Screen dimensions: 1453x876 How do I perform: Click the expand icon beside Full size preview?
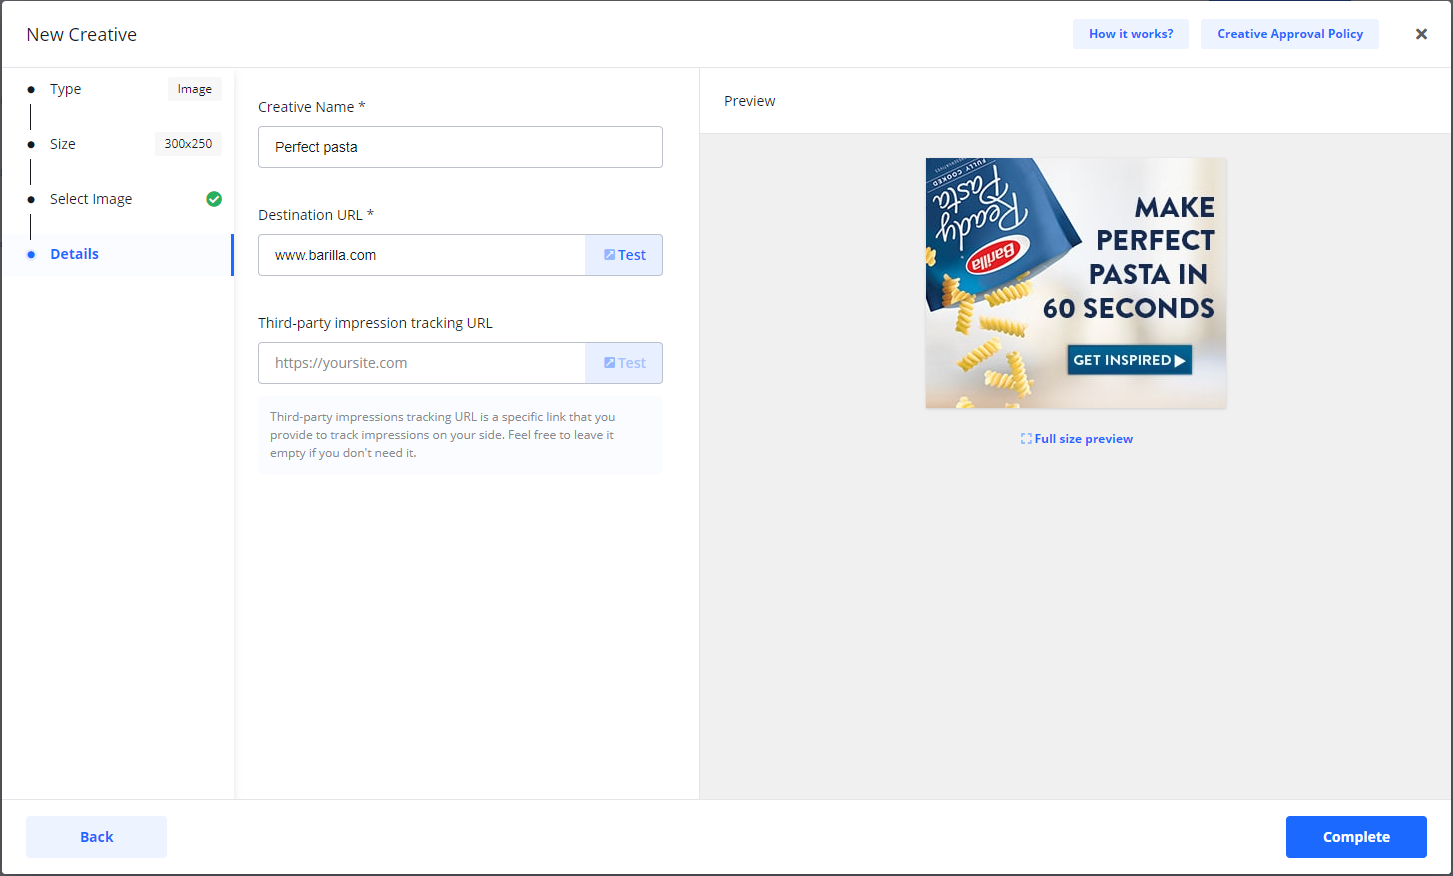(1026, 439)
